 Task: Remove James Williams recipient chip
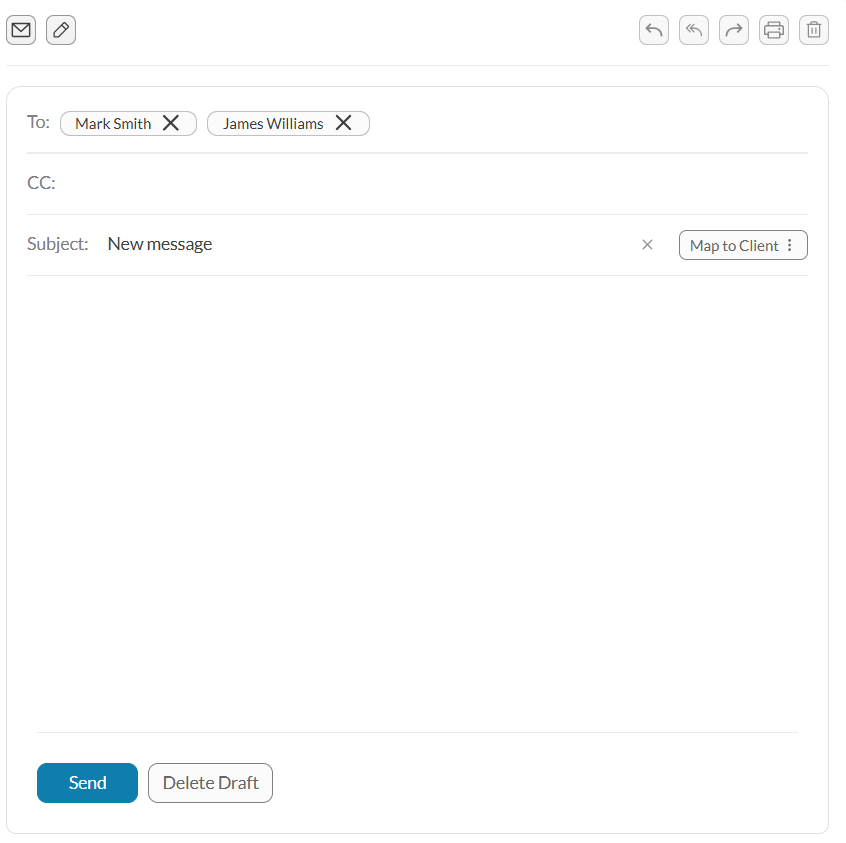pyautogui.click(x=344, y=123)
